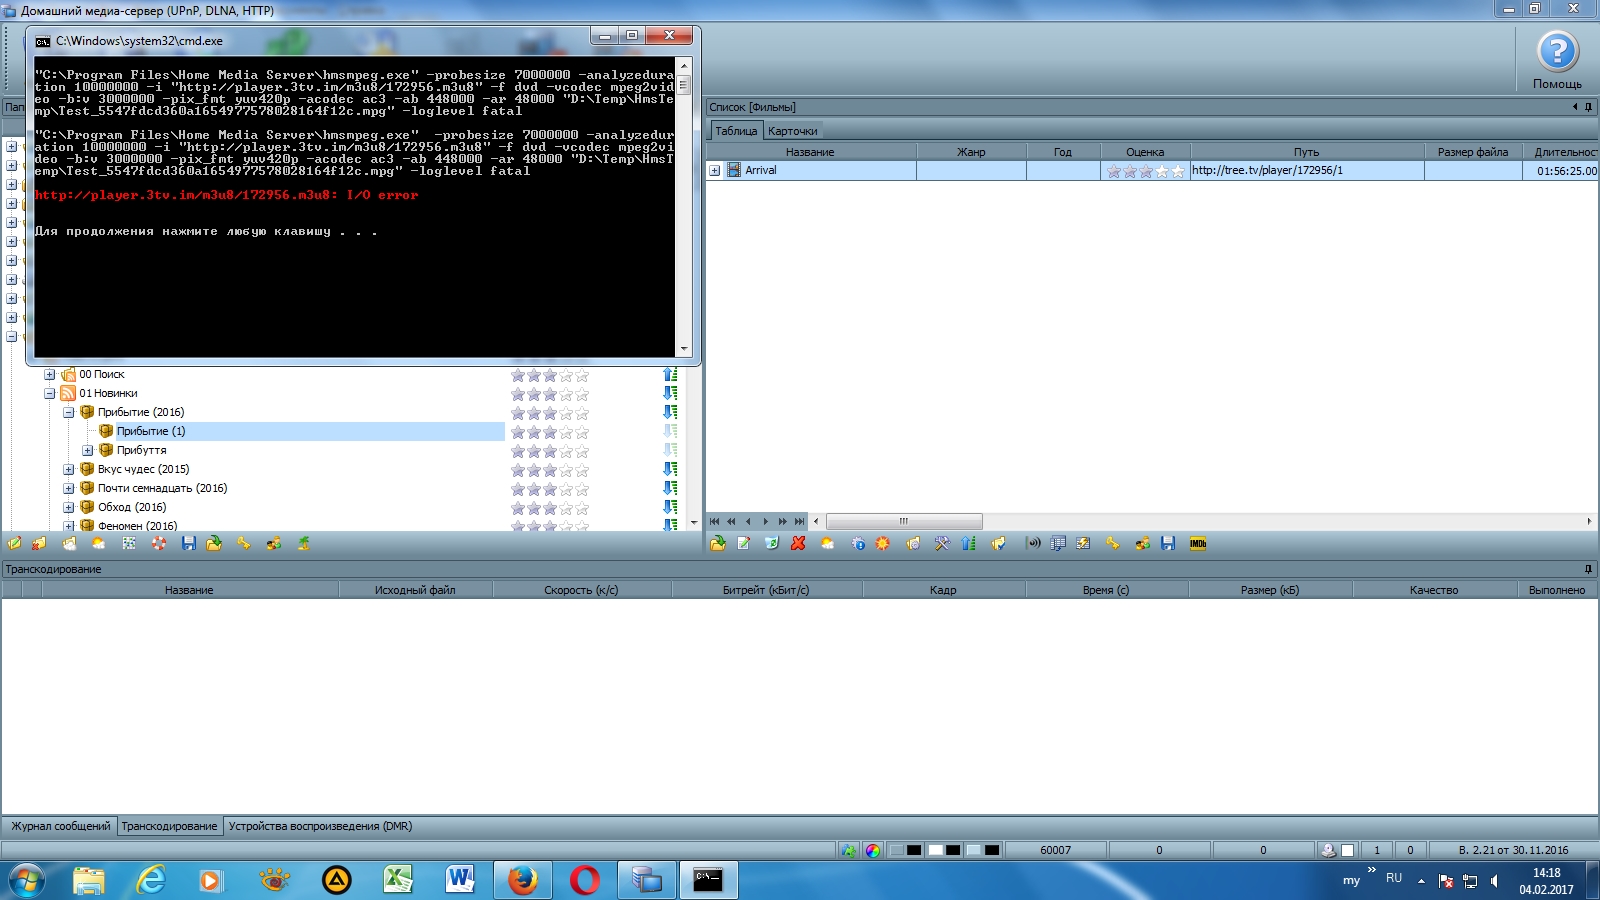Image resolution: width=1600 pixels, height=900 pixels.
Task: Expand the Вкус чудес (2015) folder
Action: (x=68, y=470)
